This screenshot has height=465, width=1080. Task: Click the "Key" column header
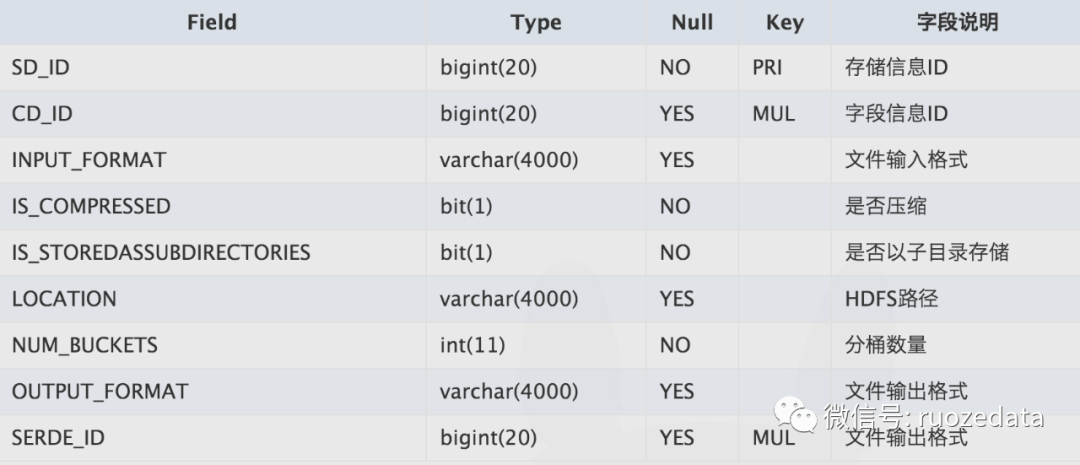pyautogui.click(x=784, y=22)
